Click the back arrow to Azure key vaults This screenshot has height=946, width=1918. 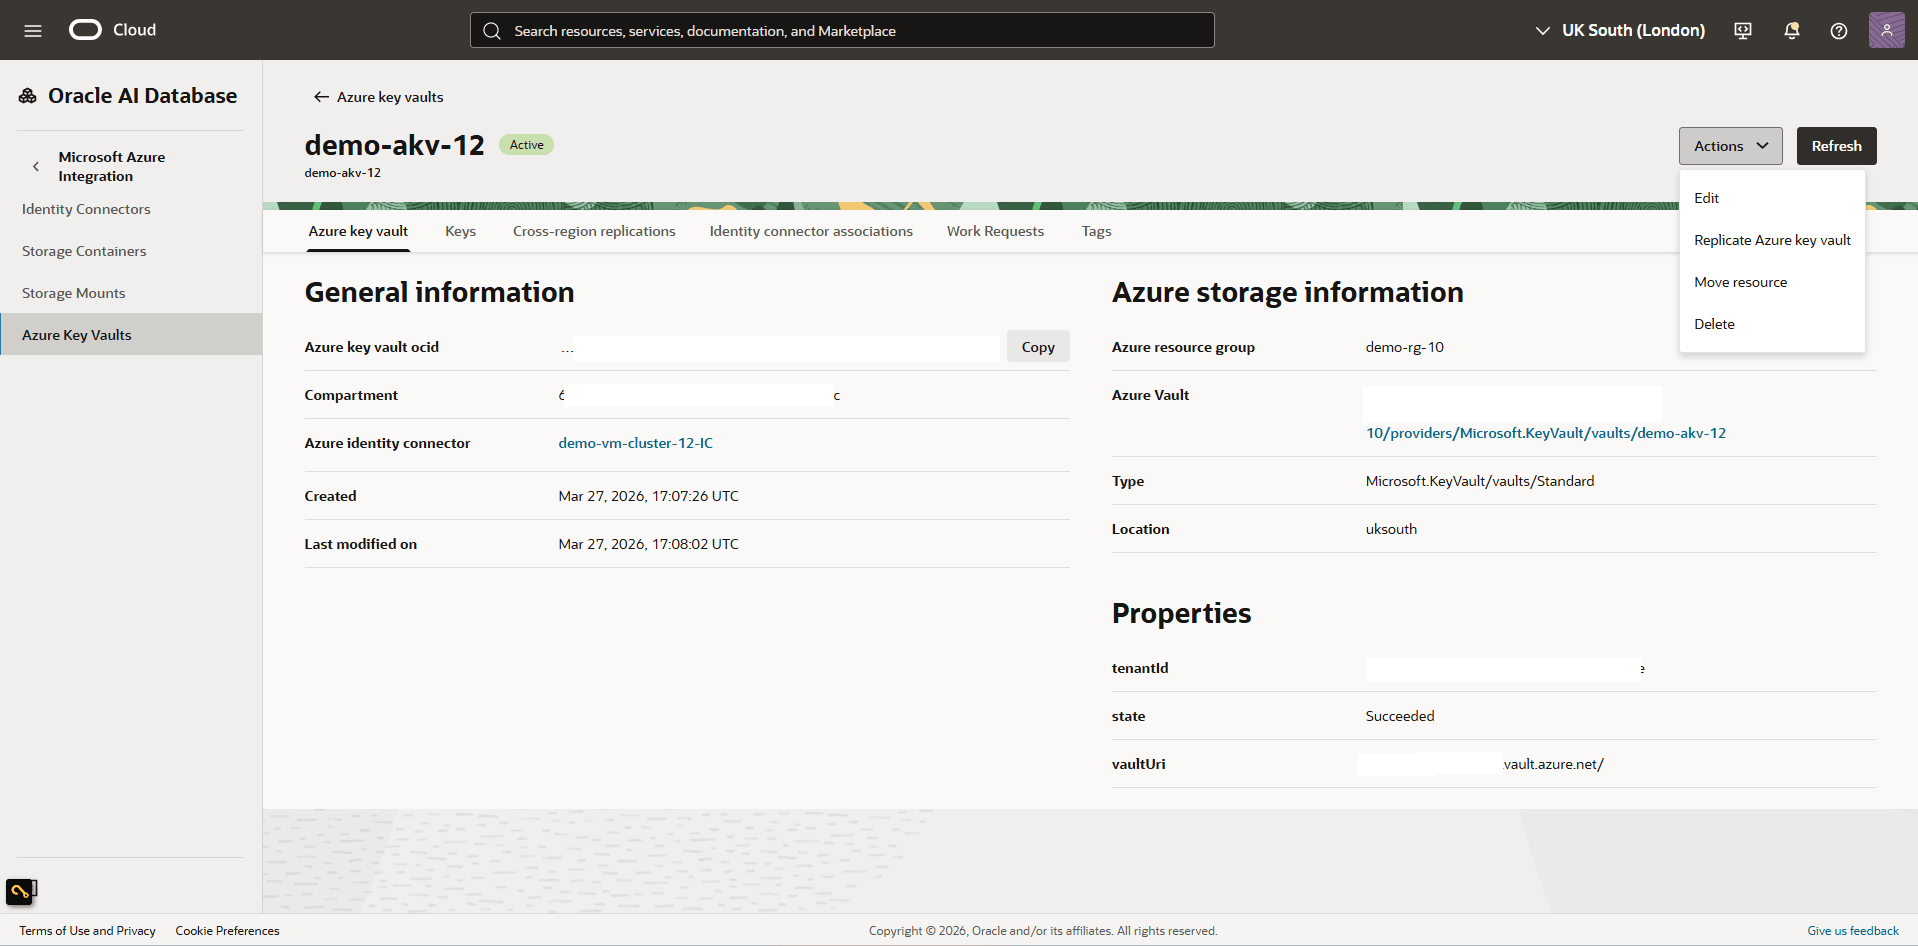[320, 96]
